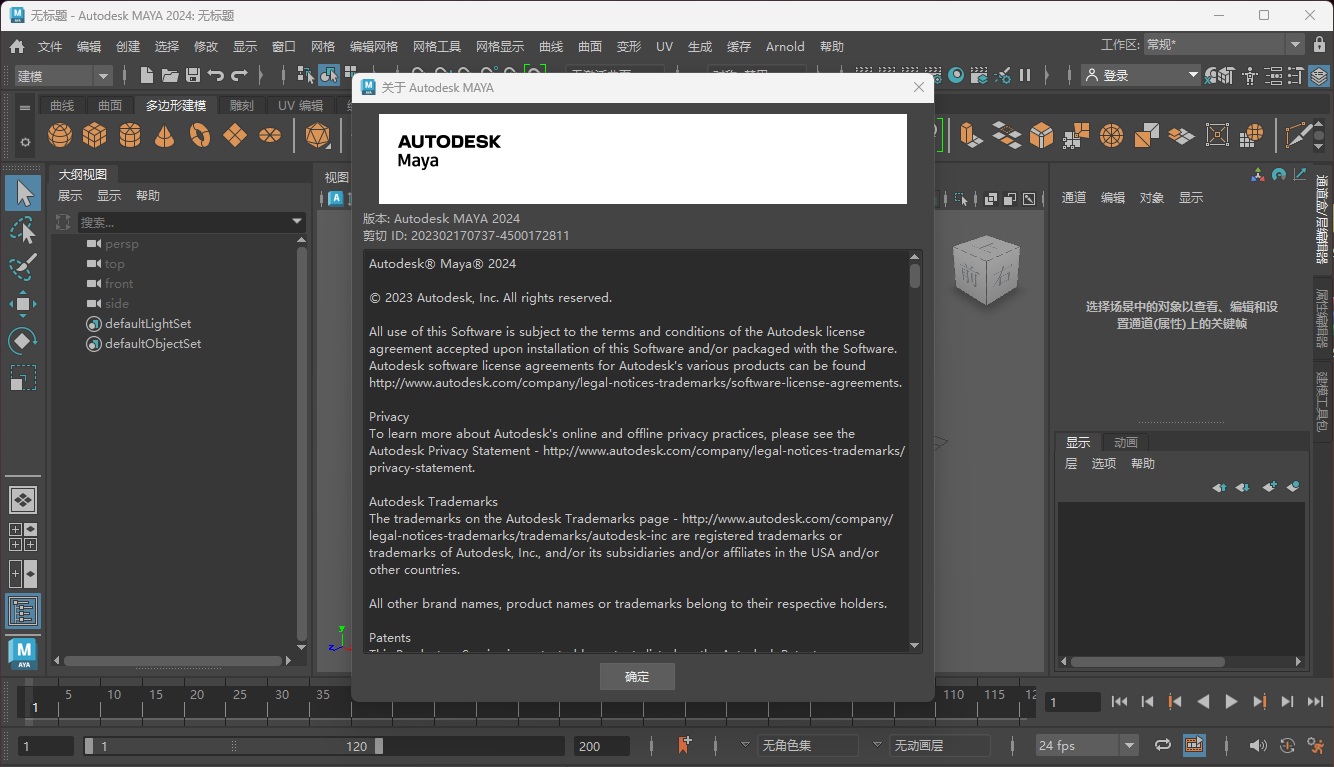Toggle the loop playback button

(1162, 745)
